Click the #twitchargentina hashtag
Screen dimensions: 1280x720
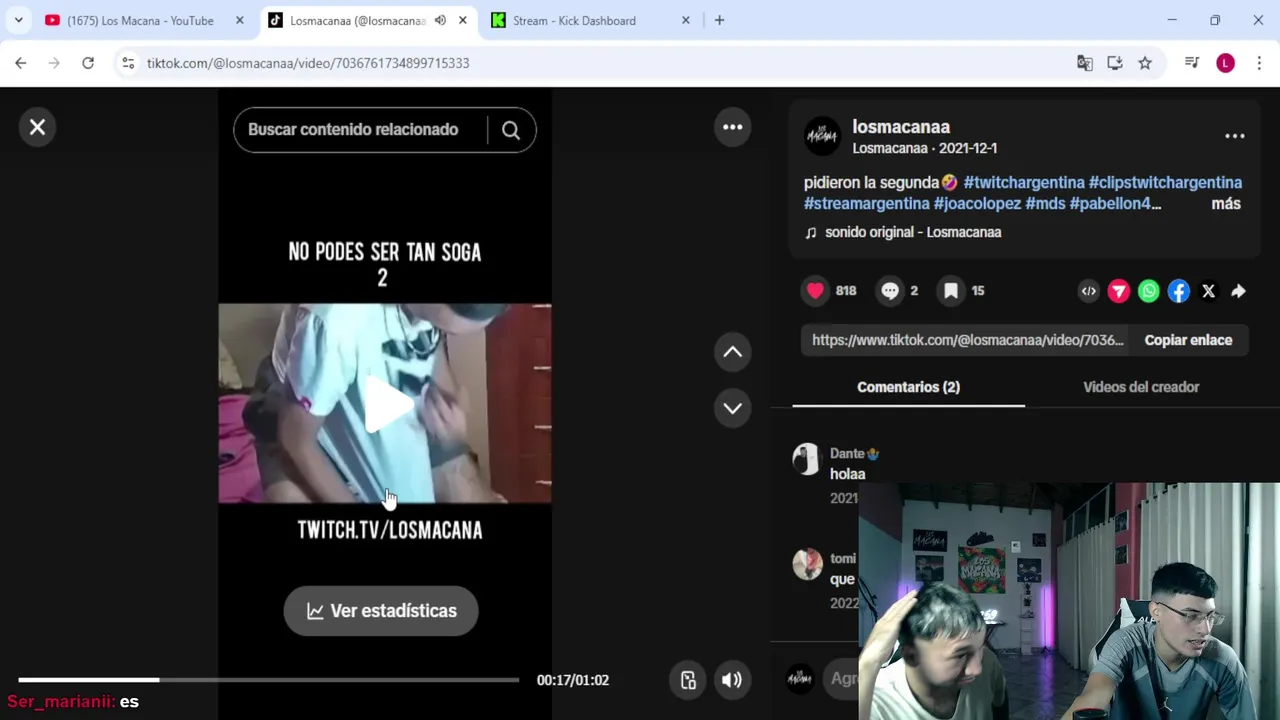click(1024, 183)
